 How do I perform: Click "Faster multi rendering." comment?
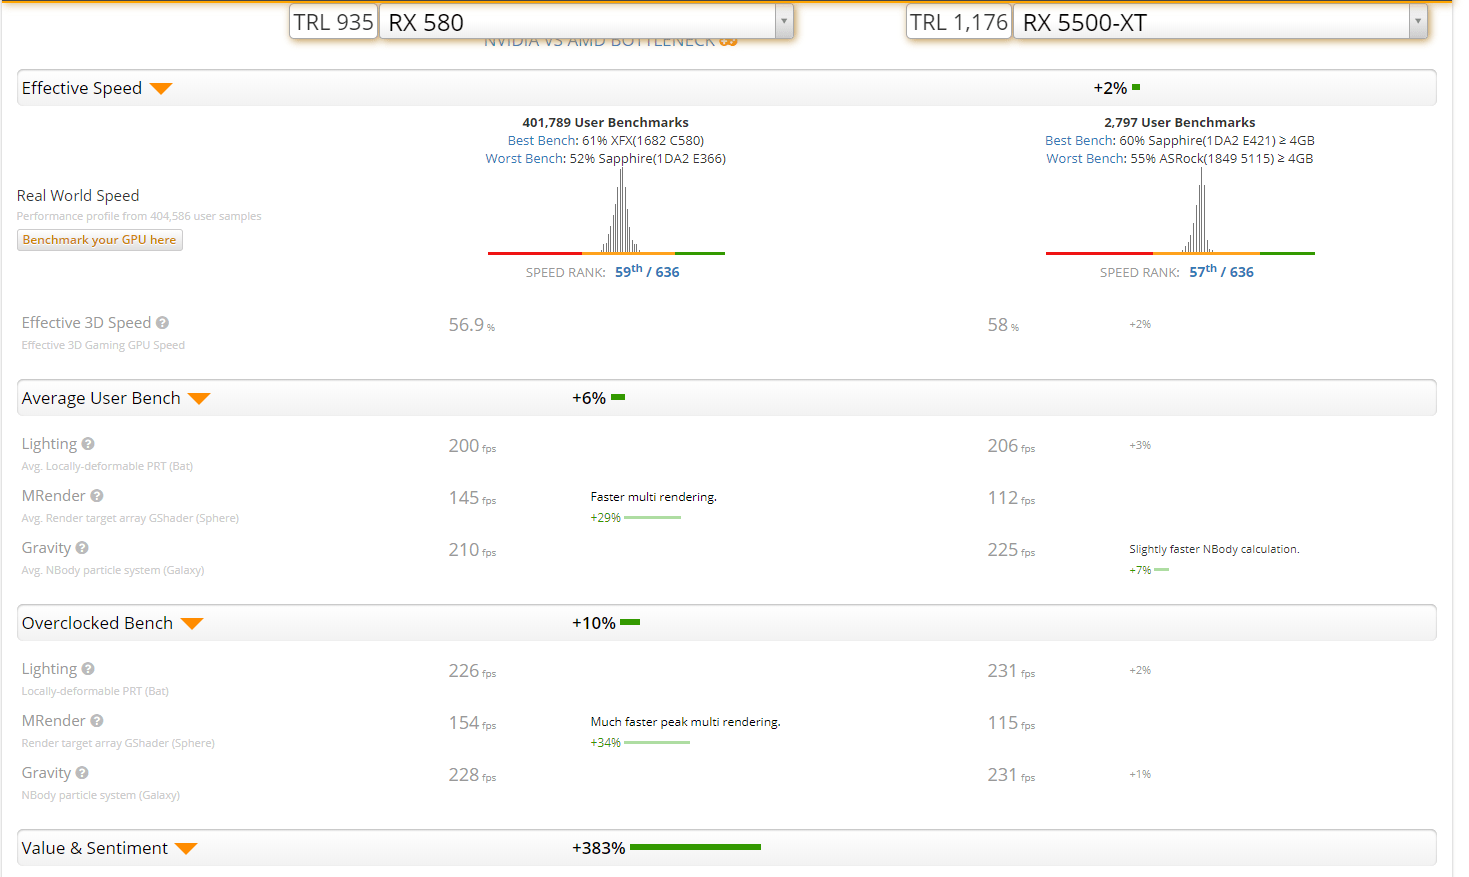coord(654,497)
